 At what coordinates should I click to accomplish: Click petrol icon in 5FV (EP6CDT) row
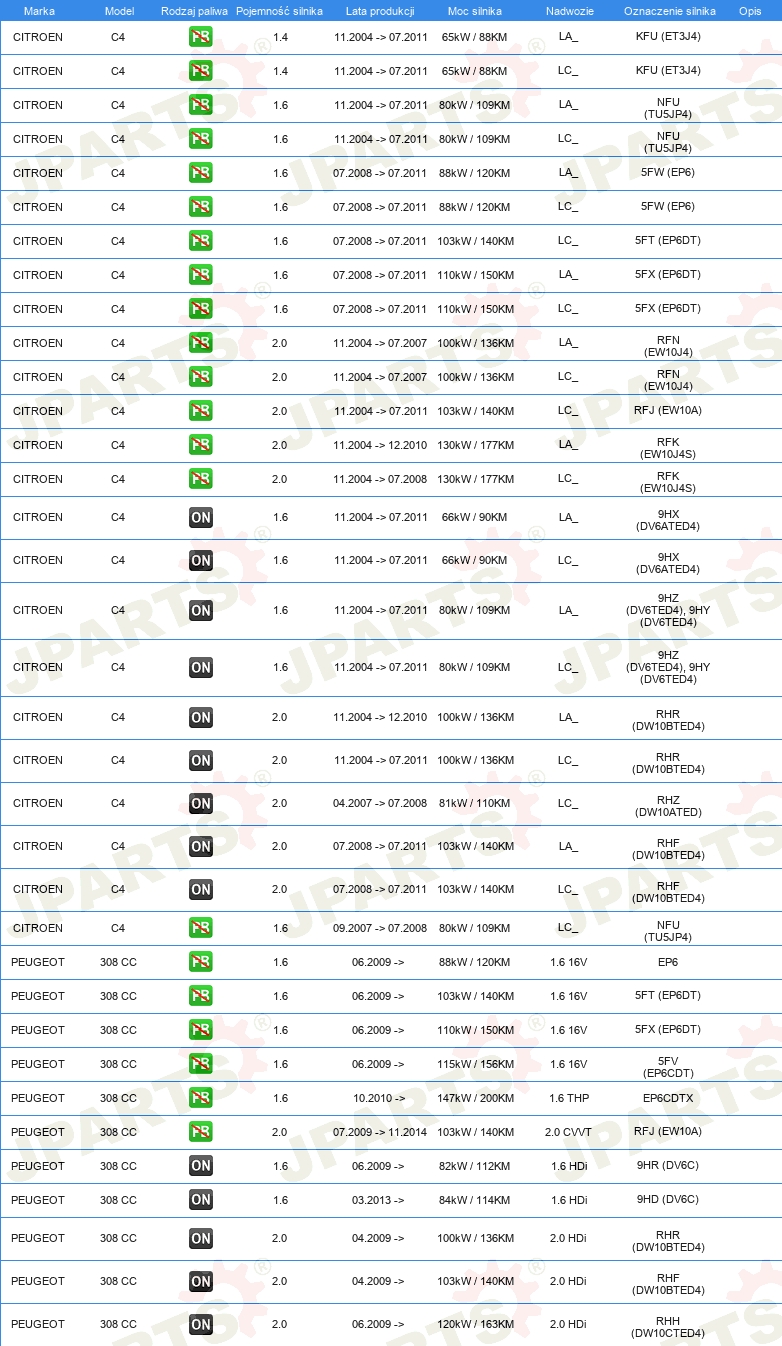(200, 1064)
